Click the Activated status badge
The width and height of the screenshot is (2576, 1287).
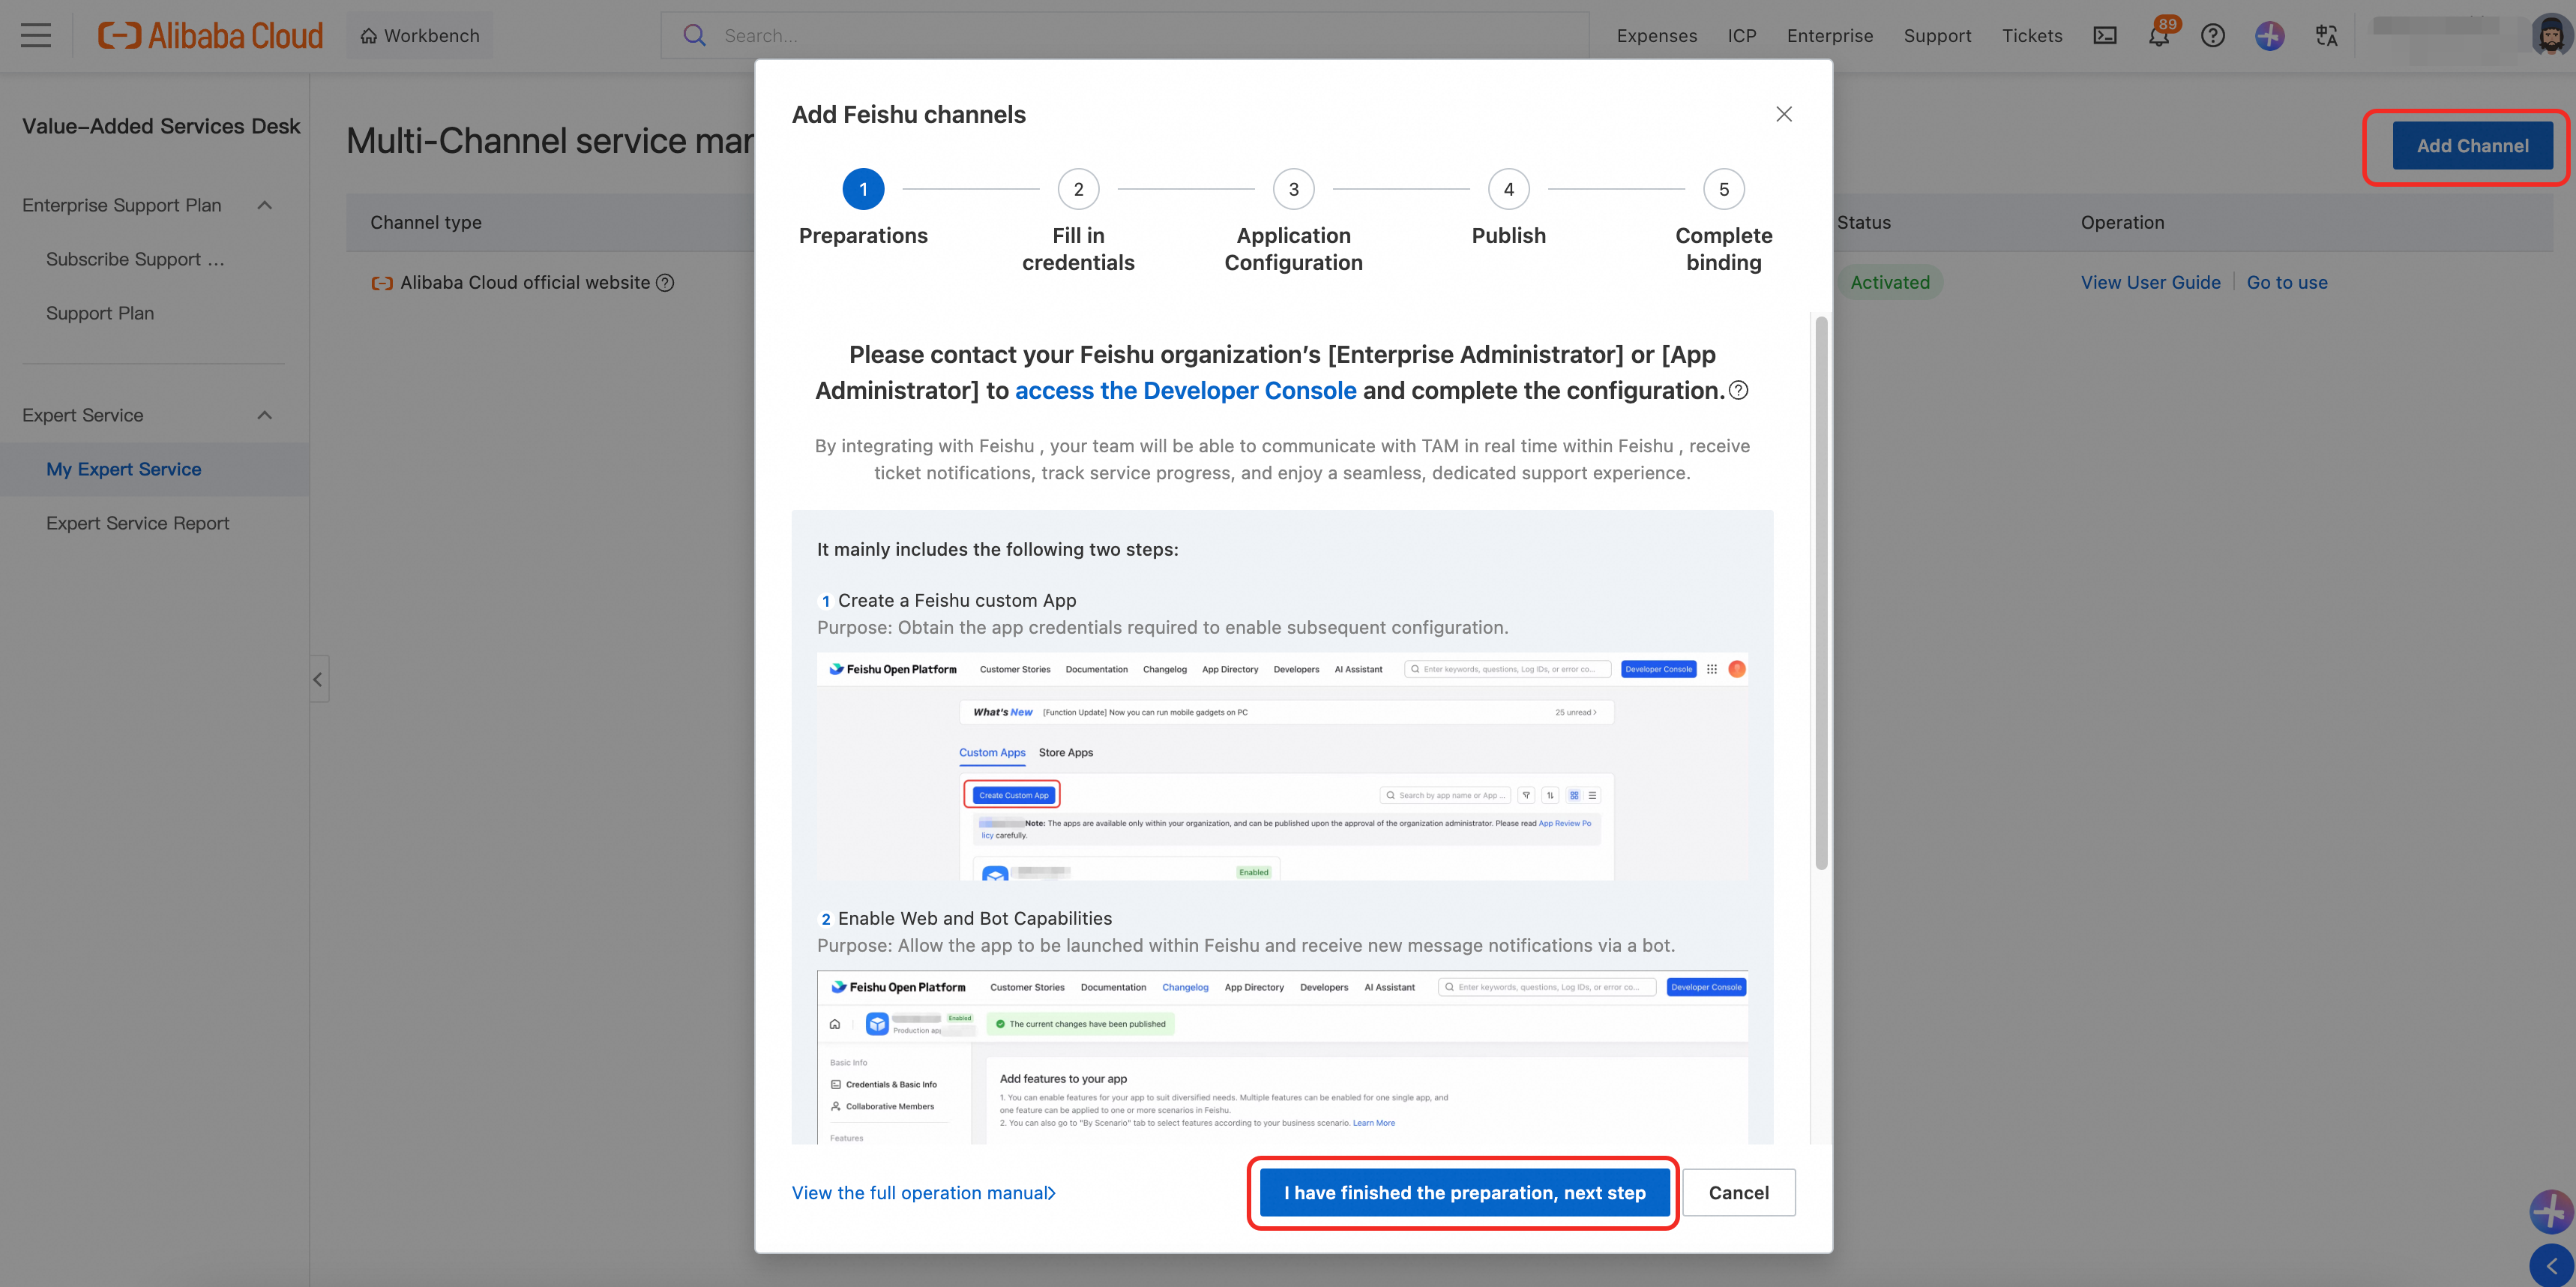coord(1890,283)
